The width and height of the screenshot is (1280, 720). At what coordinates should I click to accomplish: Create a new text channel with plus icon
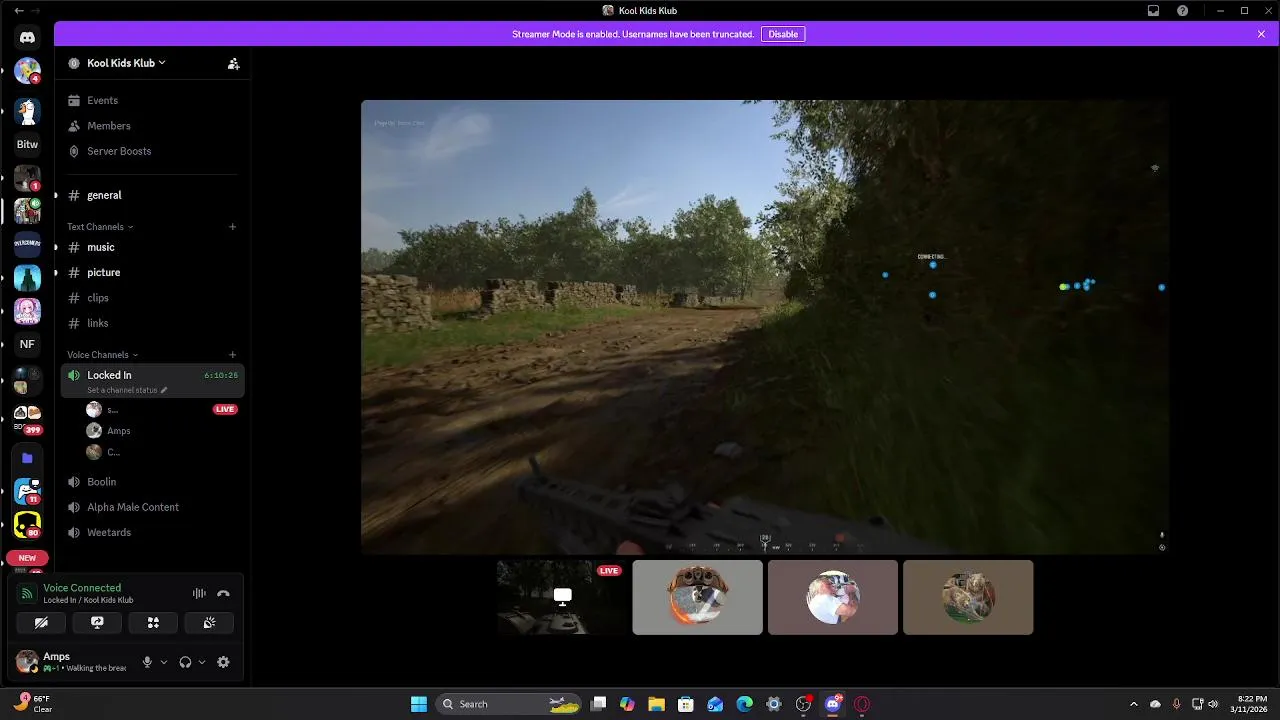[x=233, y=227]
